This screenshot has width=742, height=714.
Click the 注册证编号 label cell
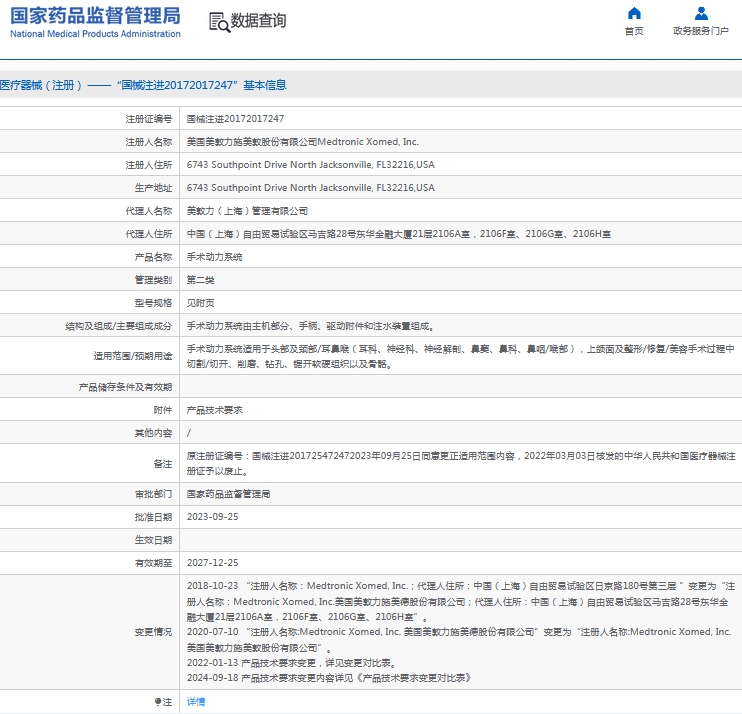click(x=149, y=119)
